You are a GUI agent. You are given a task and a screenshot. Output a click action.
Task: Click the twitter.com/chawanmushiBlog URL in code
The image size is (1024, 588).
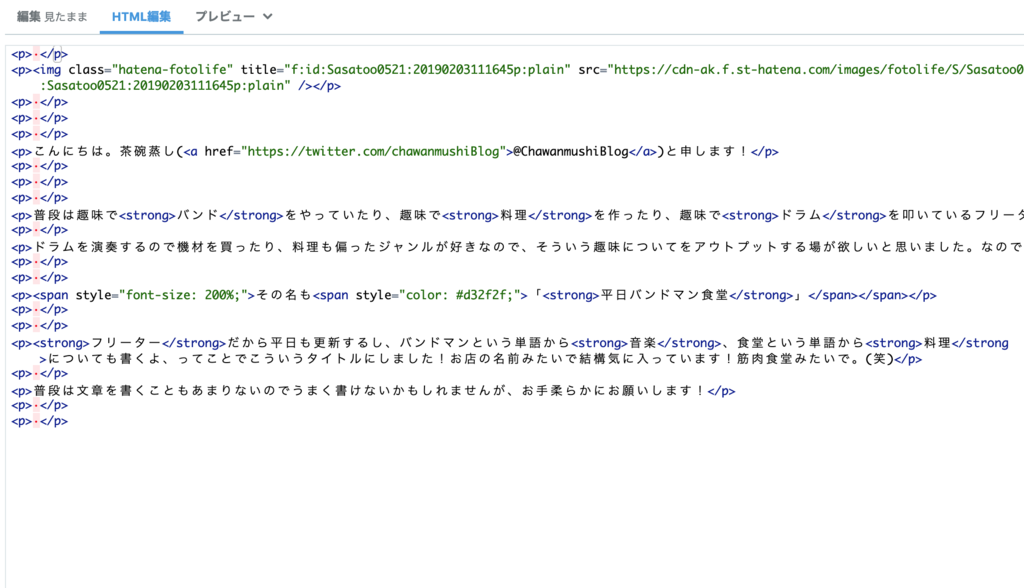(373, 152)
